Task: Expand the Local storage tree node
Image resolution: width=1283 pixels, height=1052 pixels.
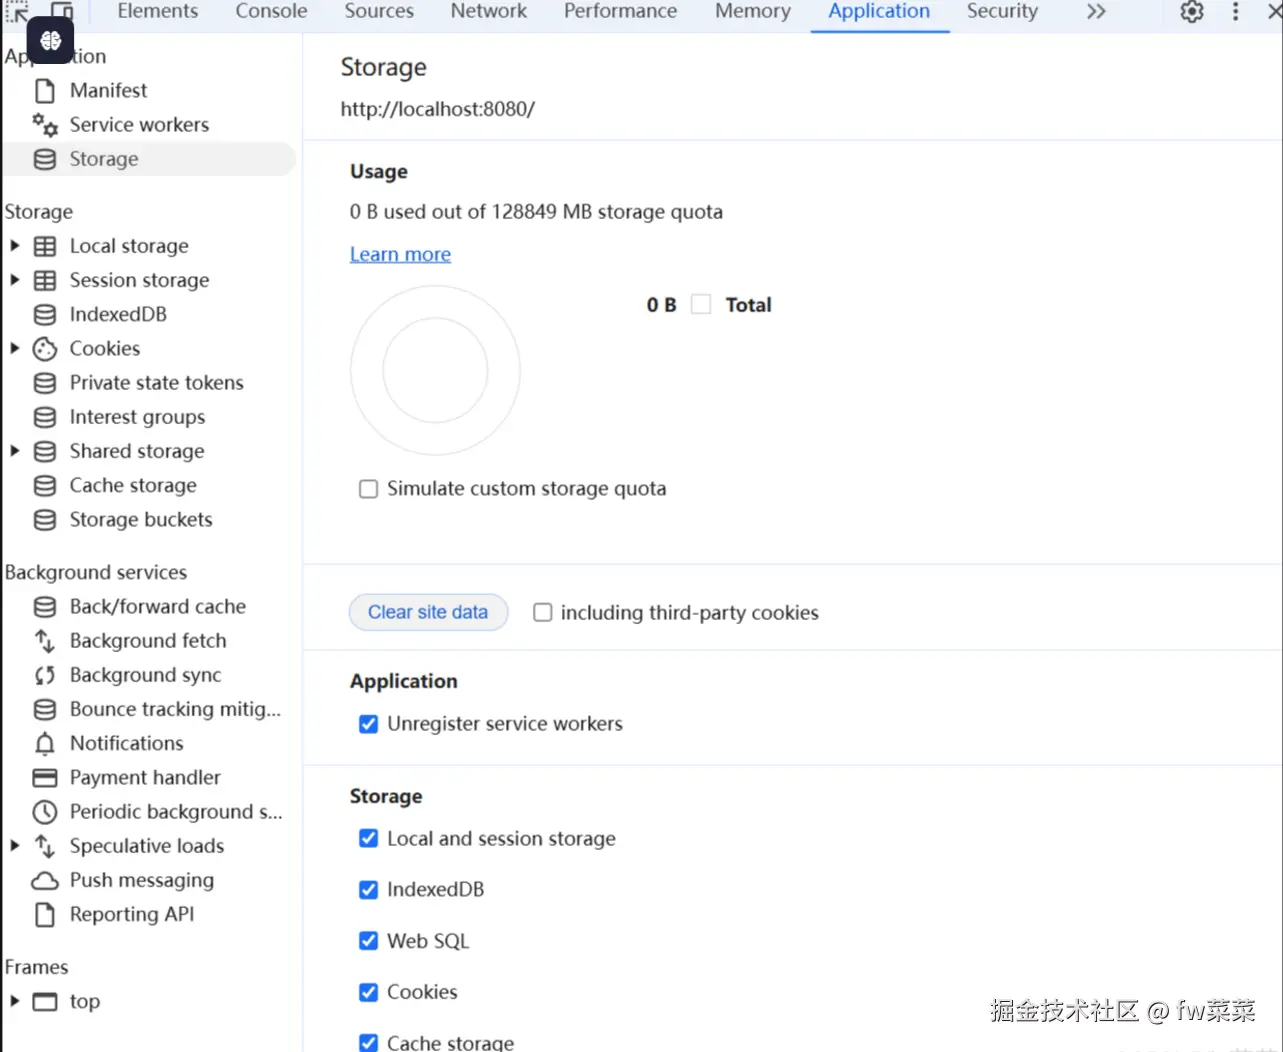Action: point(15,246)
